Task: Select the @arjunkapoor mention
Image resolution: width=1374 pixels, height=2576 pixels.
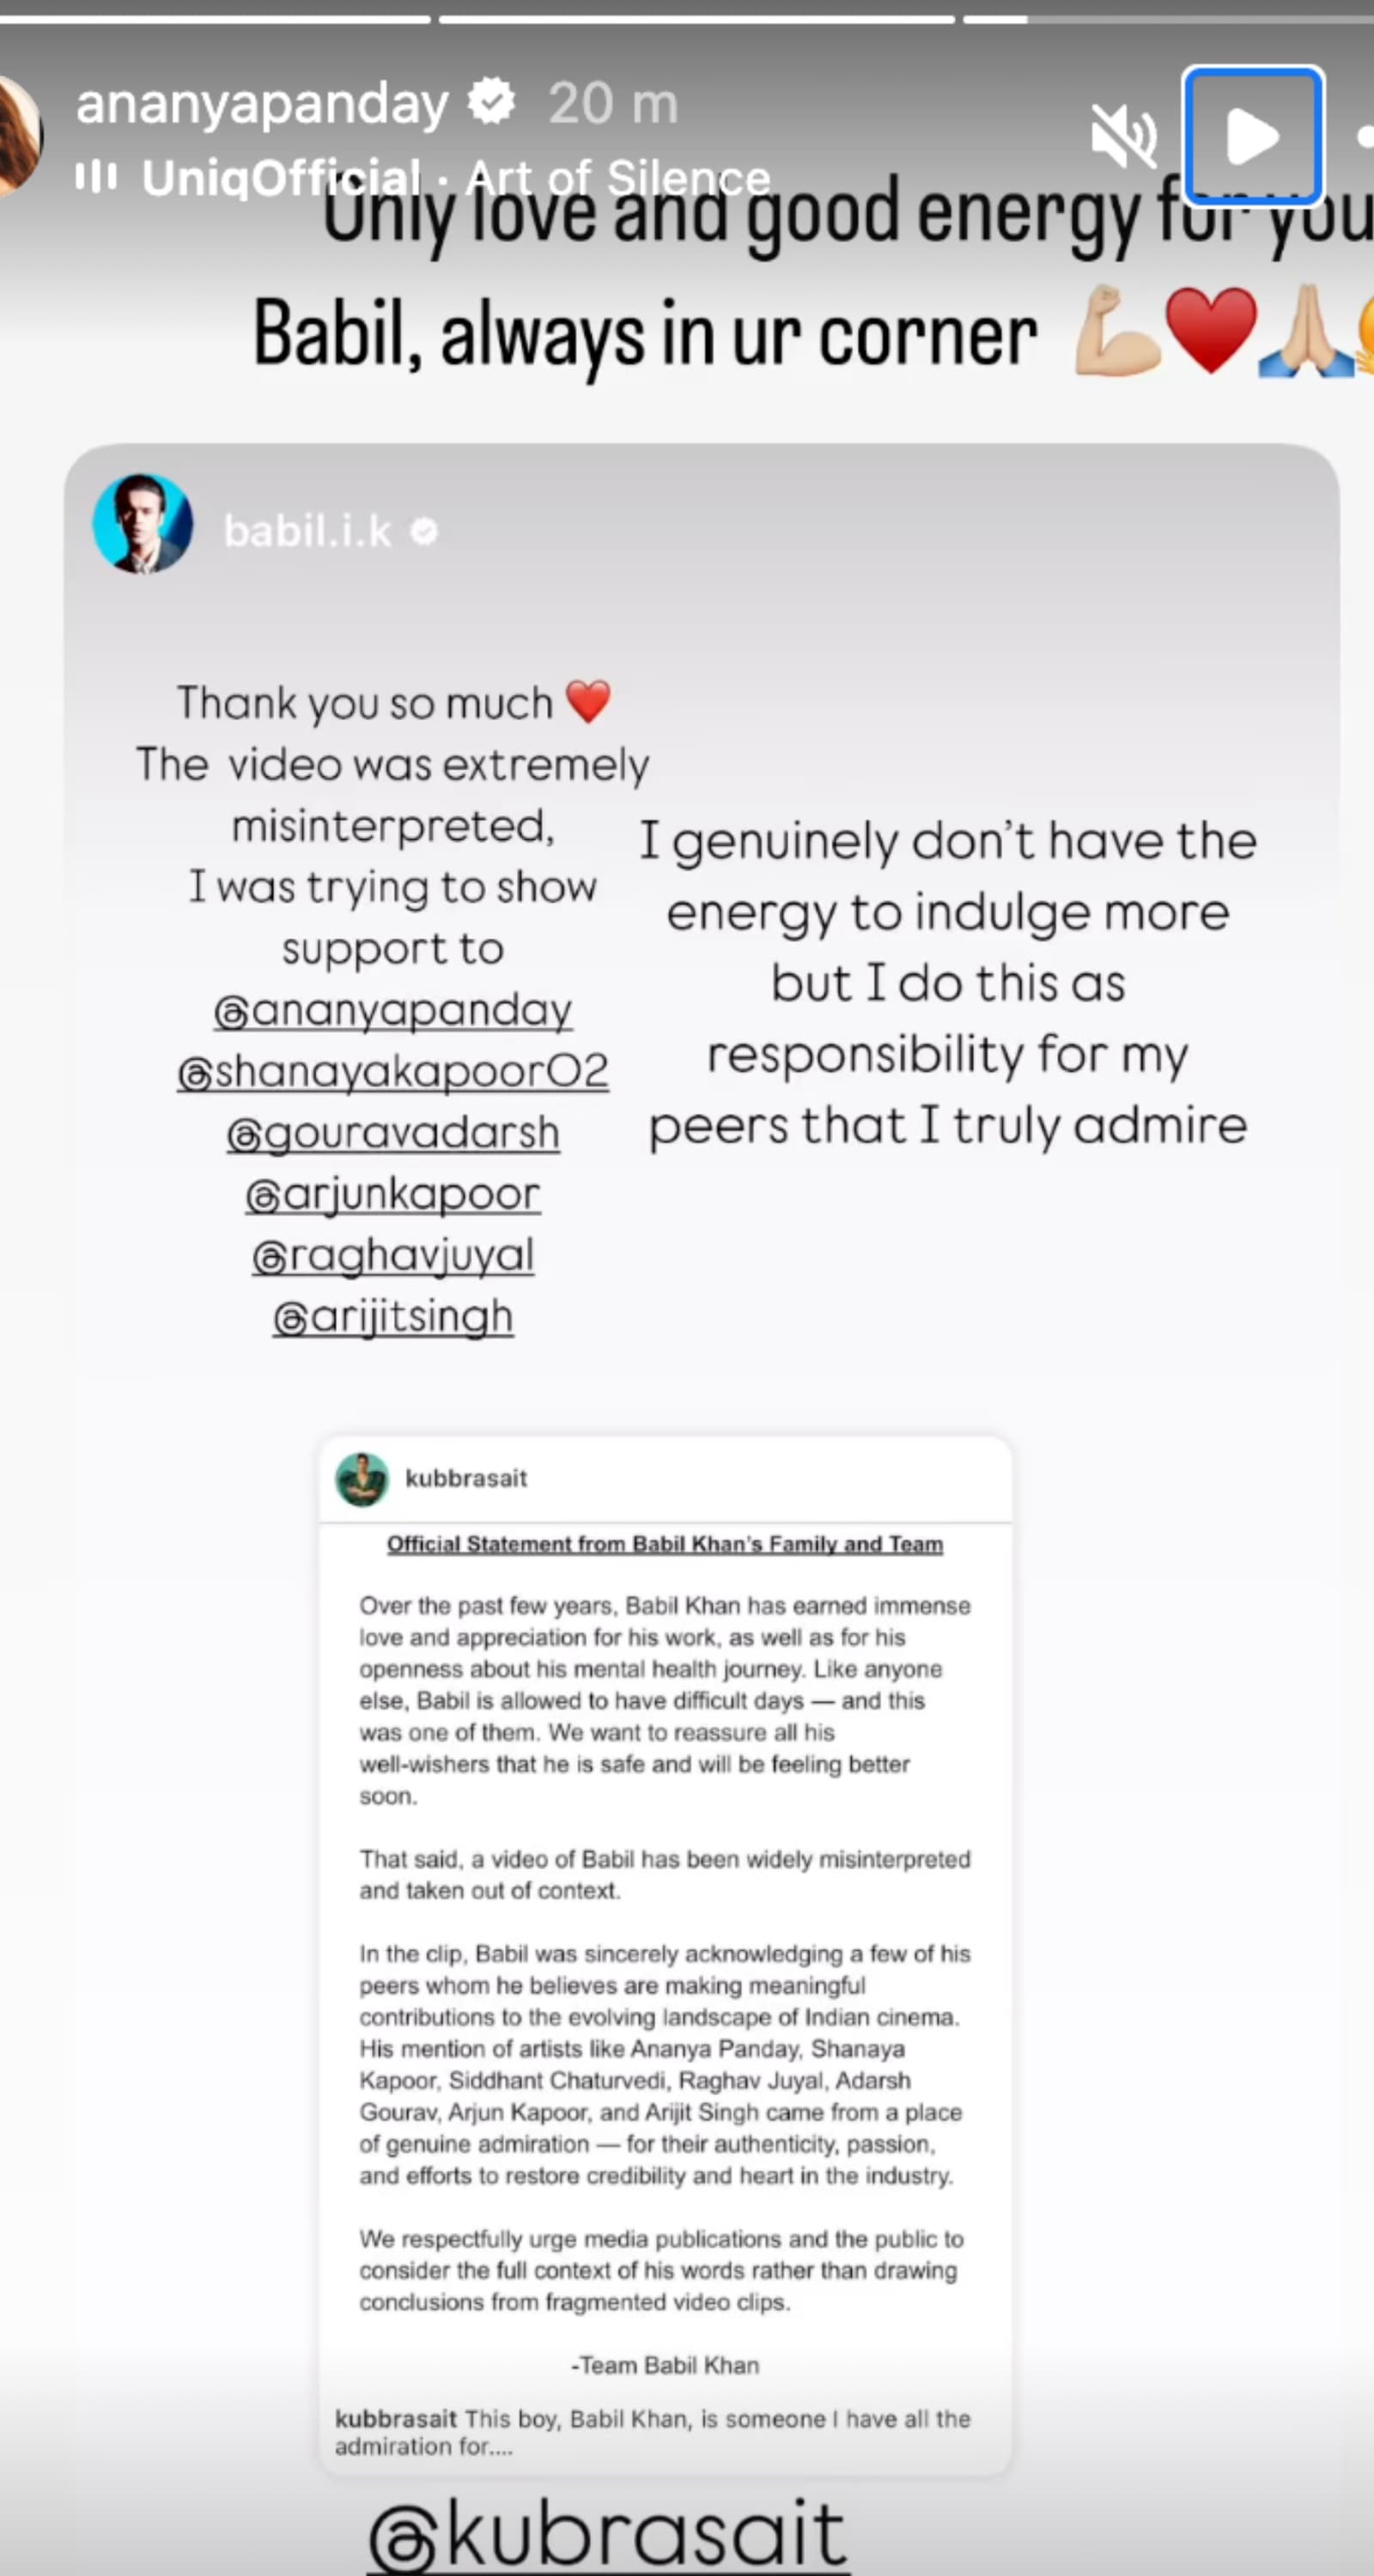Action: pos(393,1194)
